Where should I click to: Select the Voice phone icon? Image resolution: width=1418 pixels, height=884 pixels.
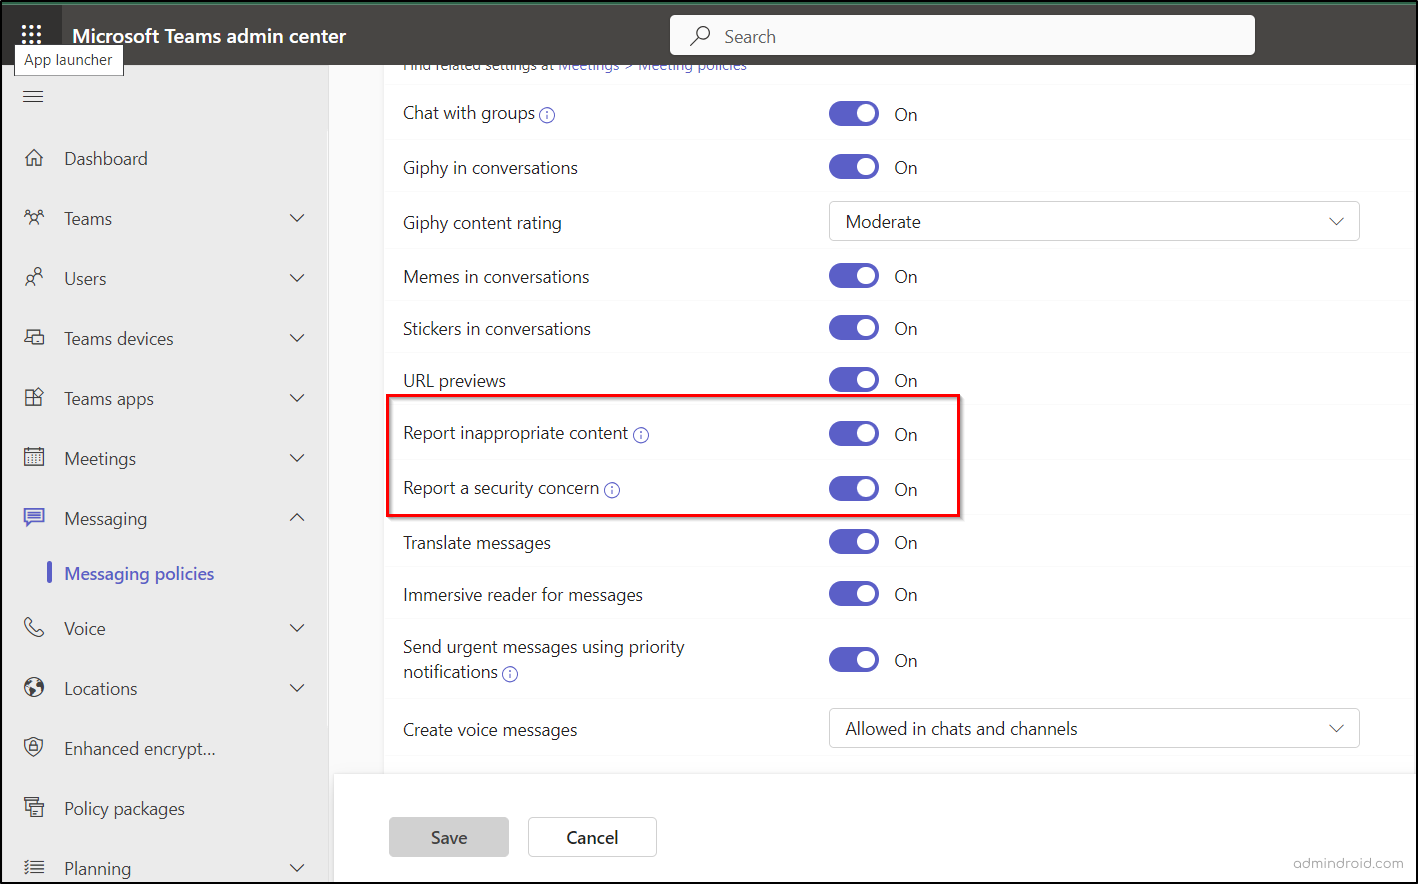[x=33, y=628]
